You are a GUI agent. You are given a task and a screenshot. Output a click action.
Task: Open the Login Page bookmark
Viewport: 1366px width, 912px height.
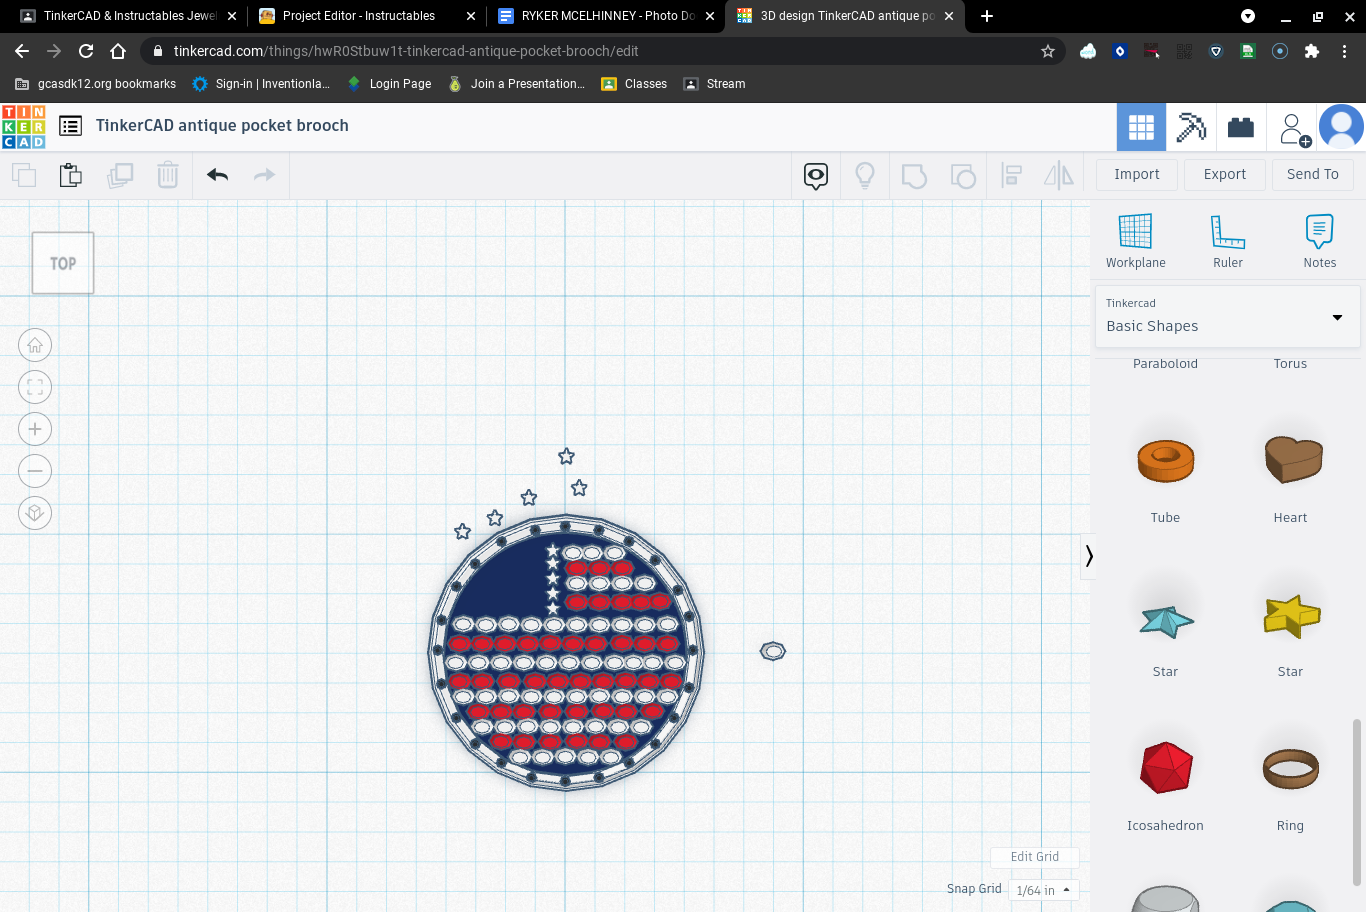tap(389, 84)
